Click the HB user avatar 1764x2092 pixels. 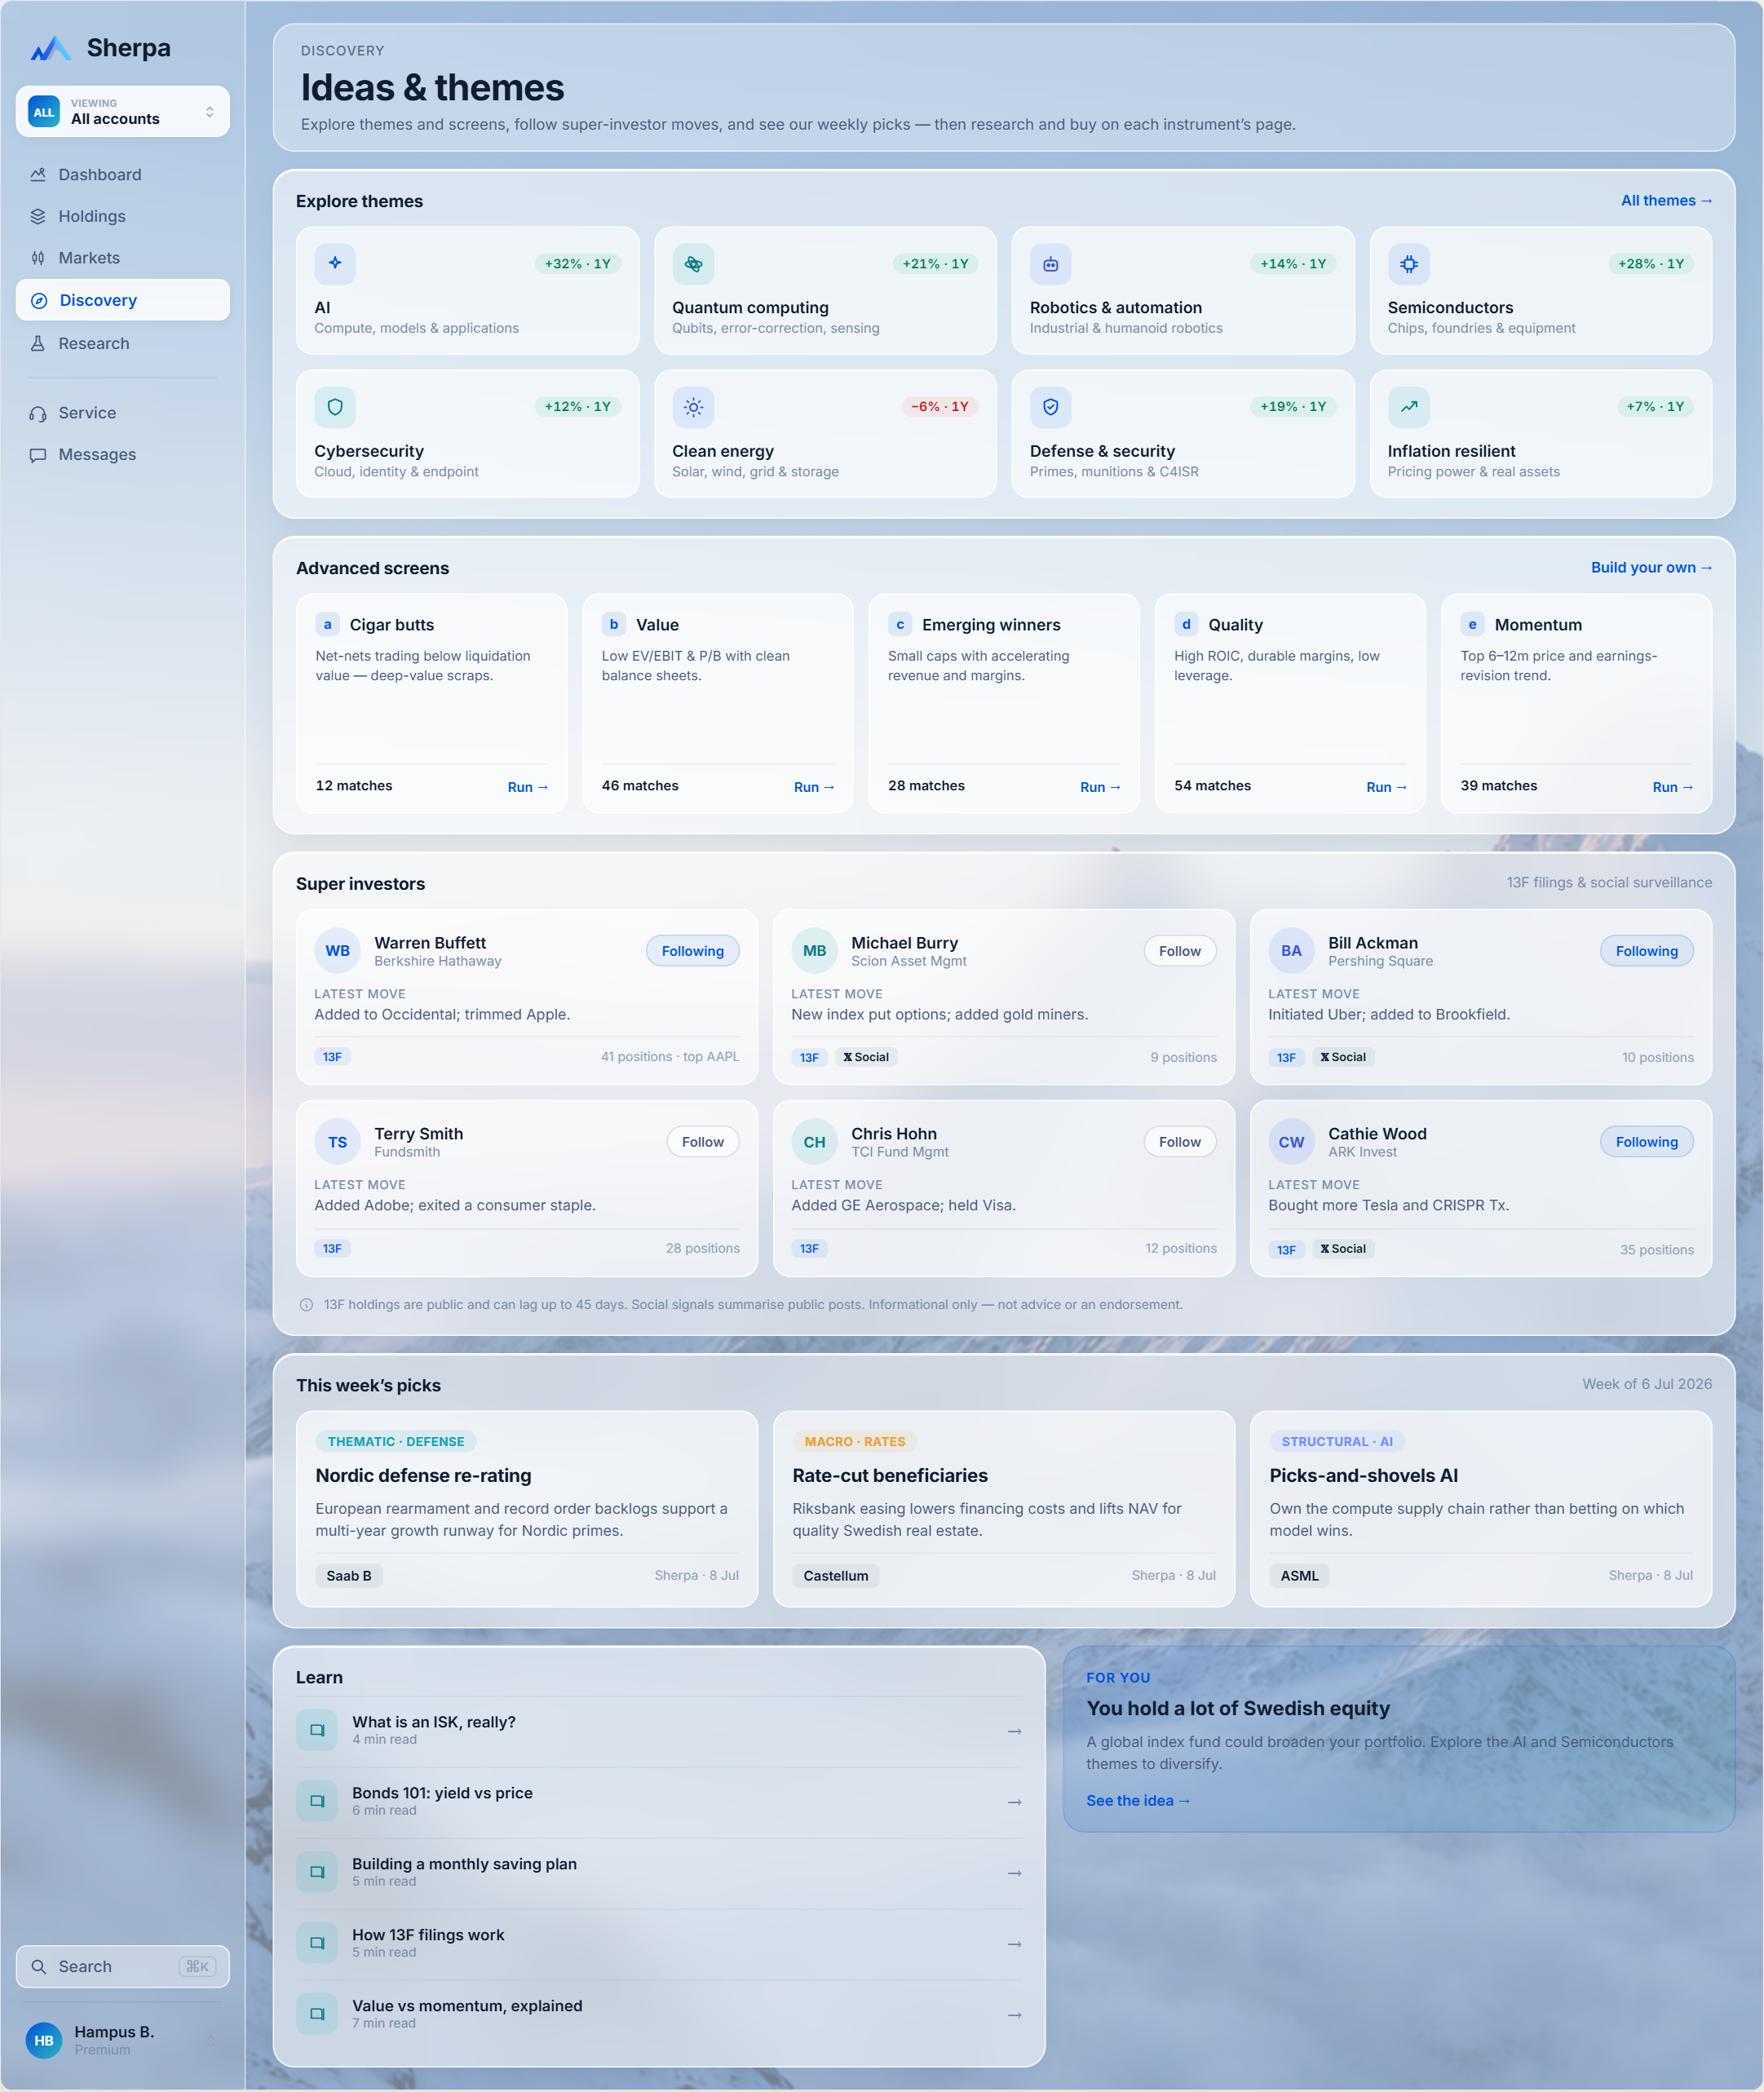coord(44,2040)
